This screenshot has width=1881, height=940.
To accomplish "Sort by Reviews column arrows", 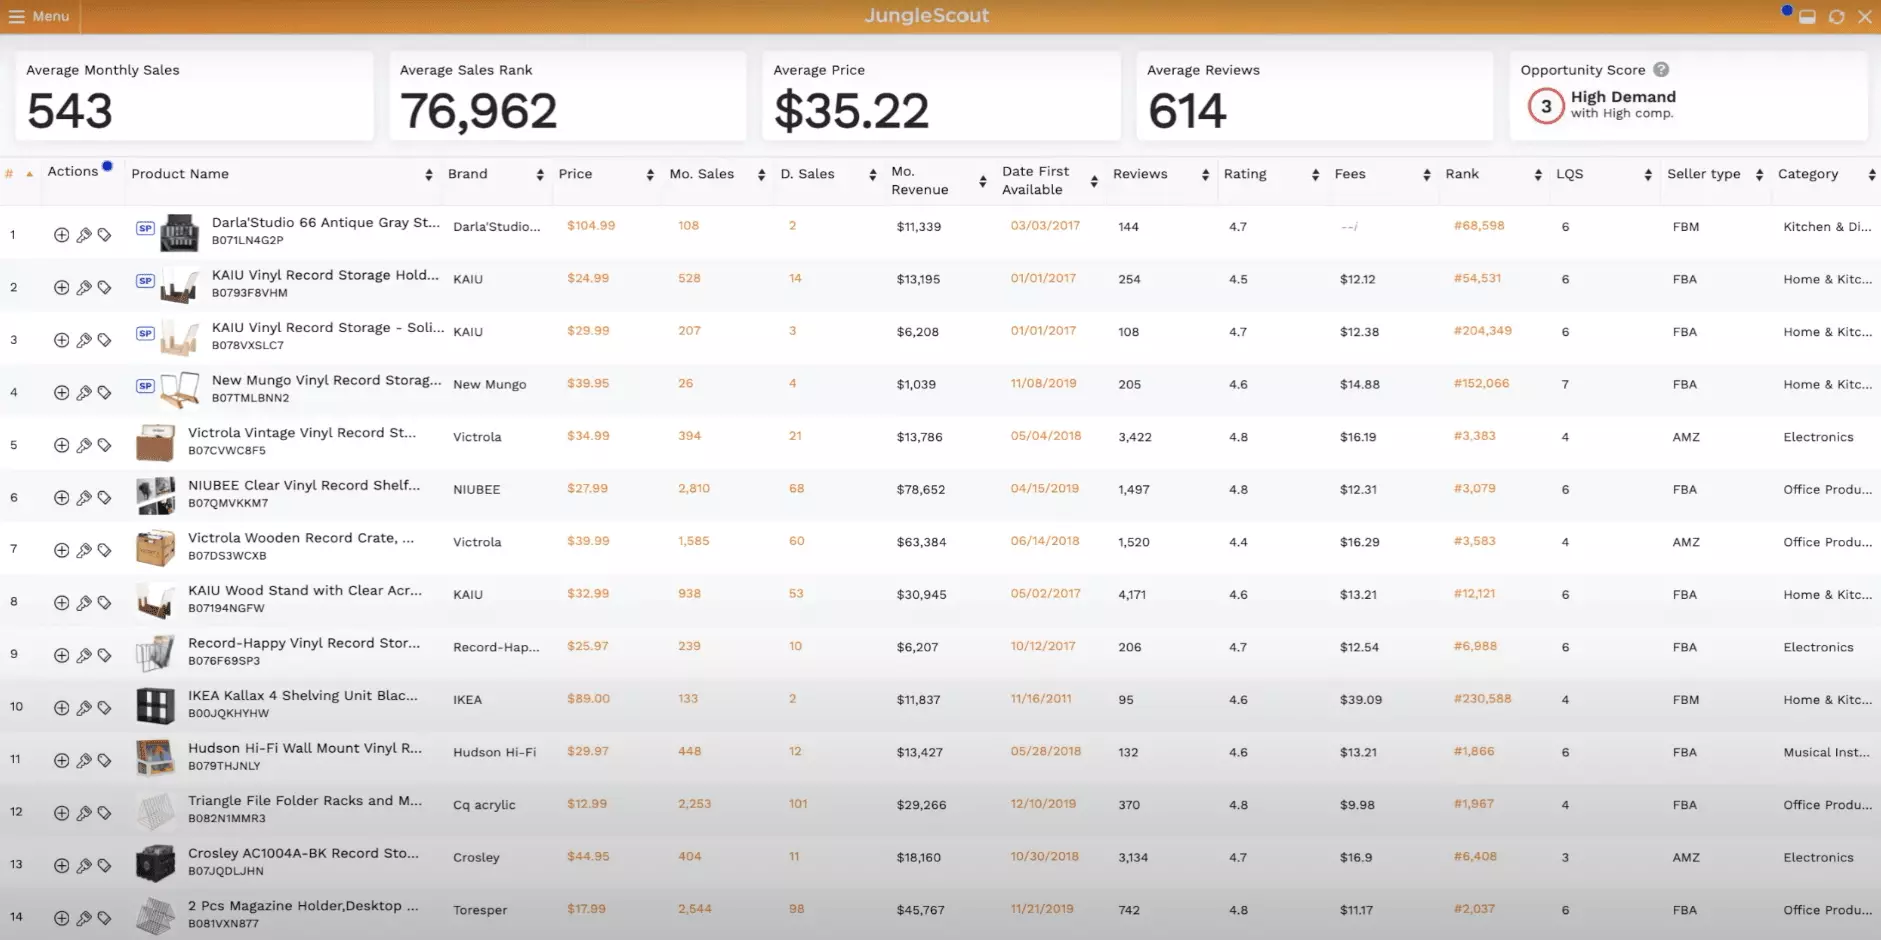I will [1205, 175].
